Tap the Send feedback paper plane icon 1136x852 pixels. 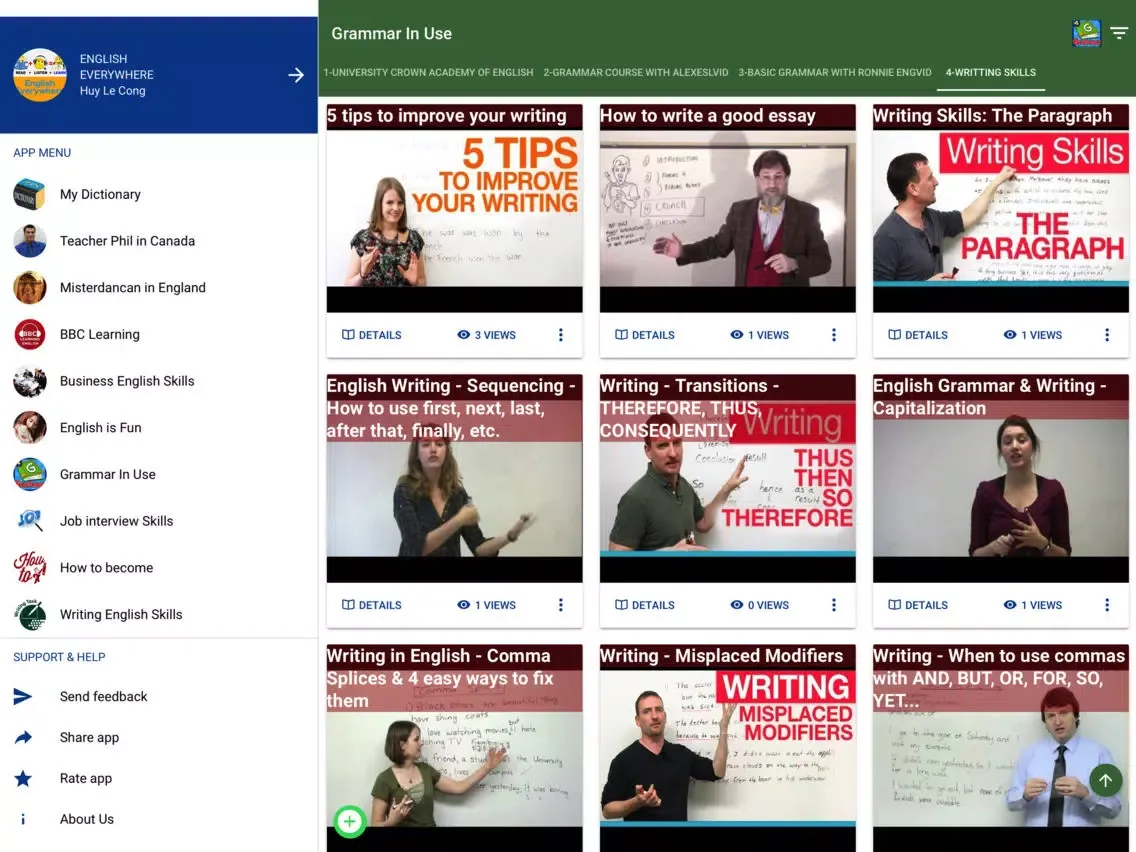click(x=23, y=696)
